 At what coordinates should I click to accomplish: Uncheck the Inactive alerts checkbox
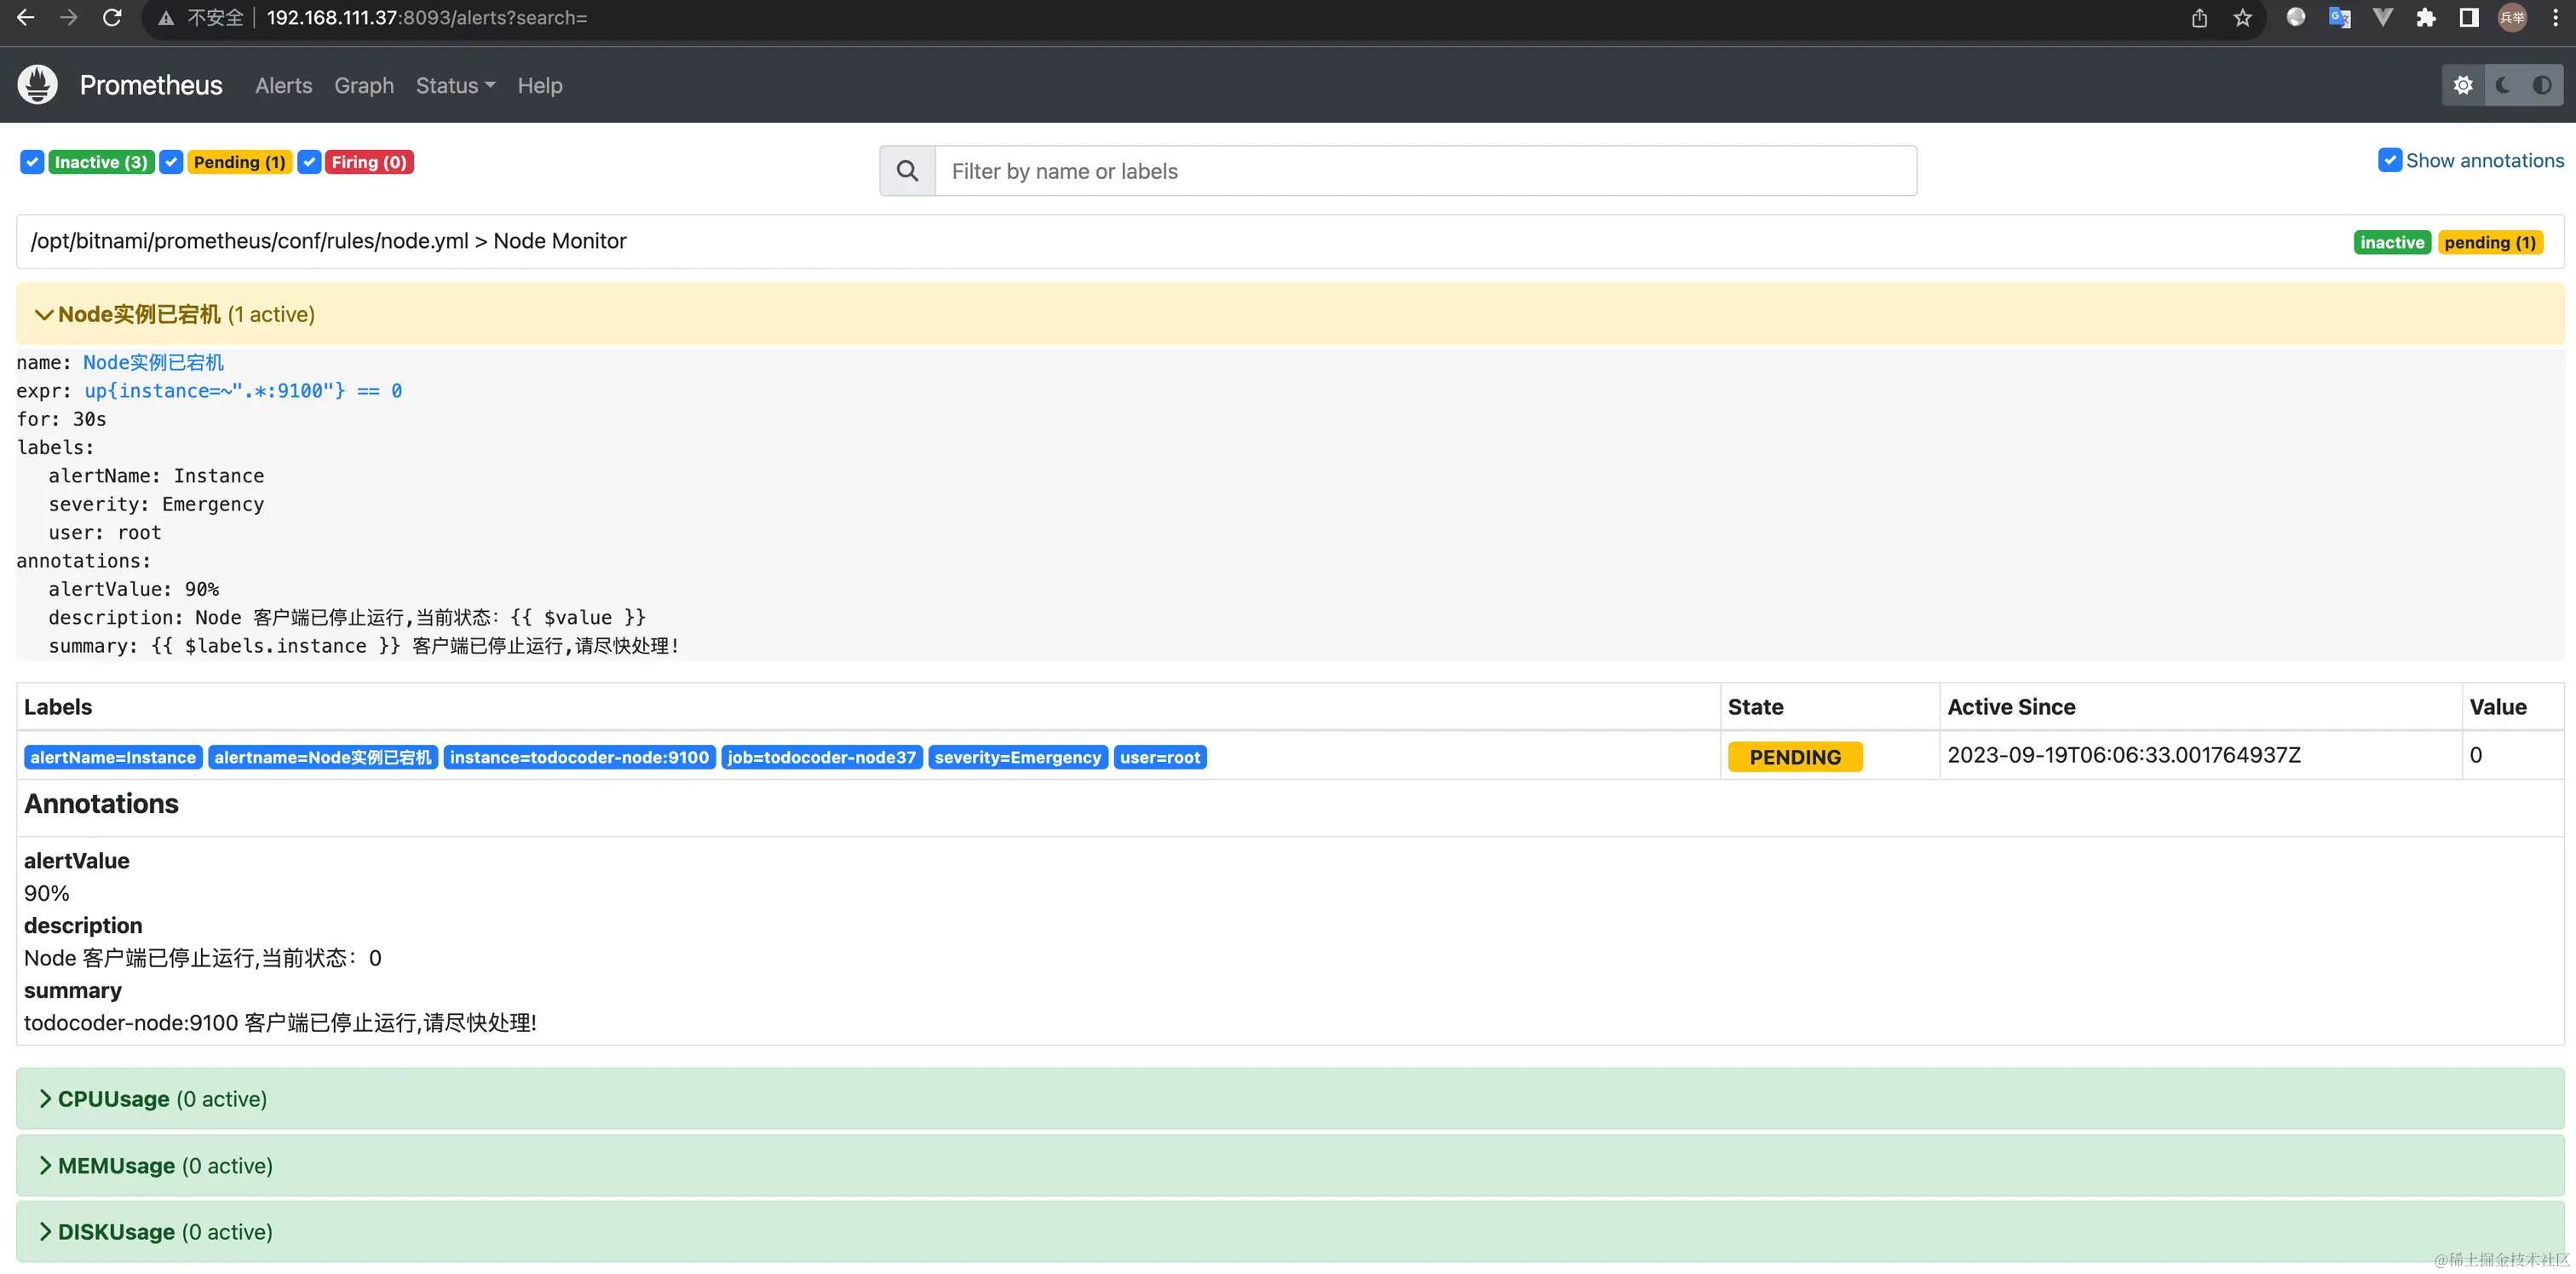click(32, 162)
